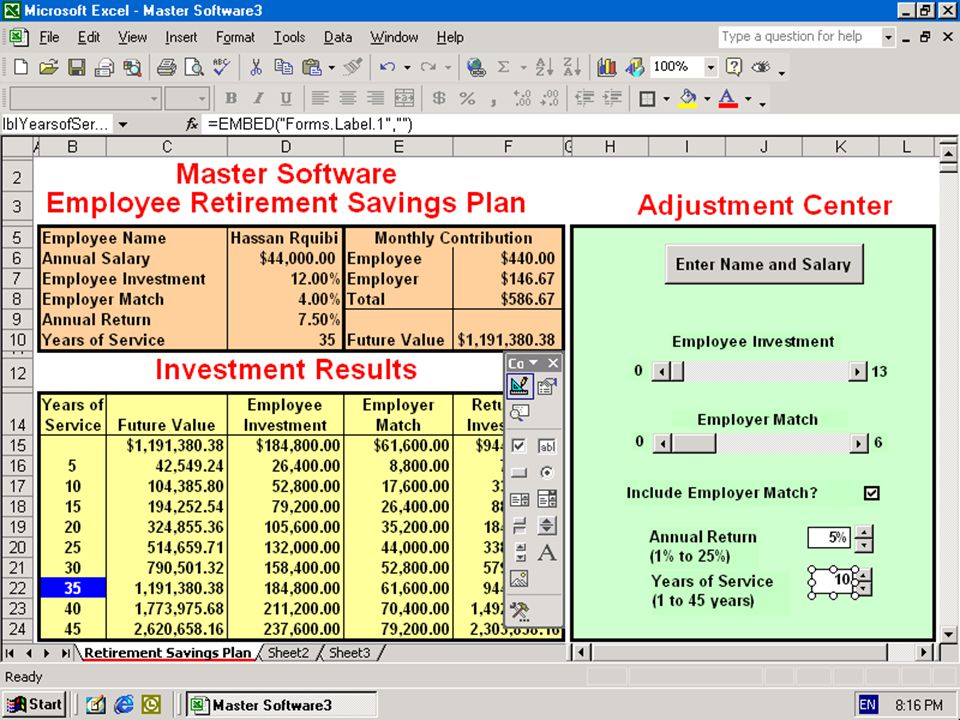The height and width of the screenshot is (720, 960).
Task: Open Properties in the Control Toolbox
Action: pos(547,386)
